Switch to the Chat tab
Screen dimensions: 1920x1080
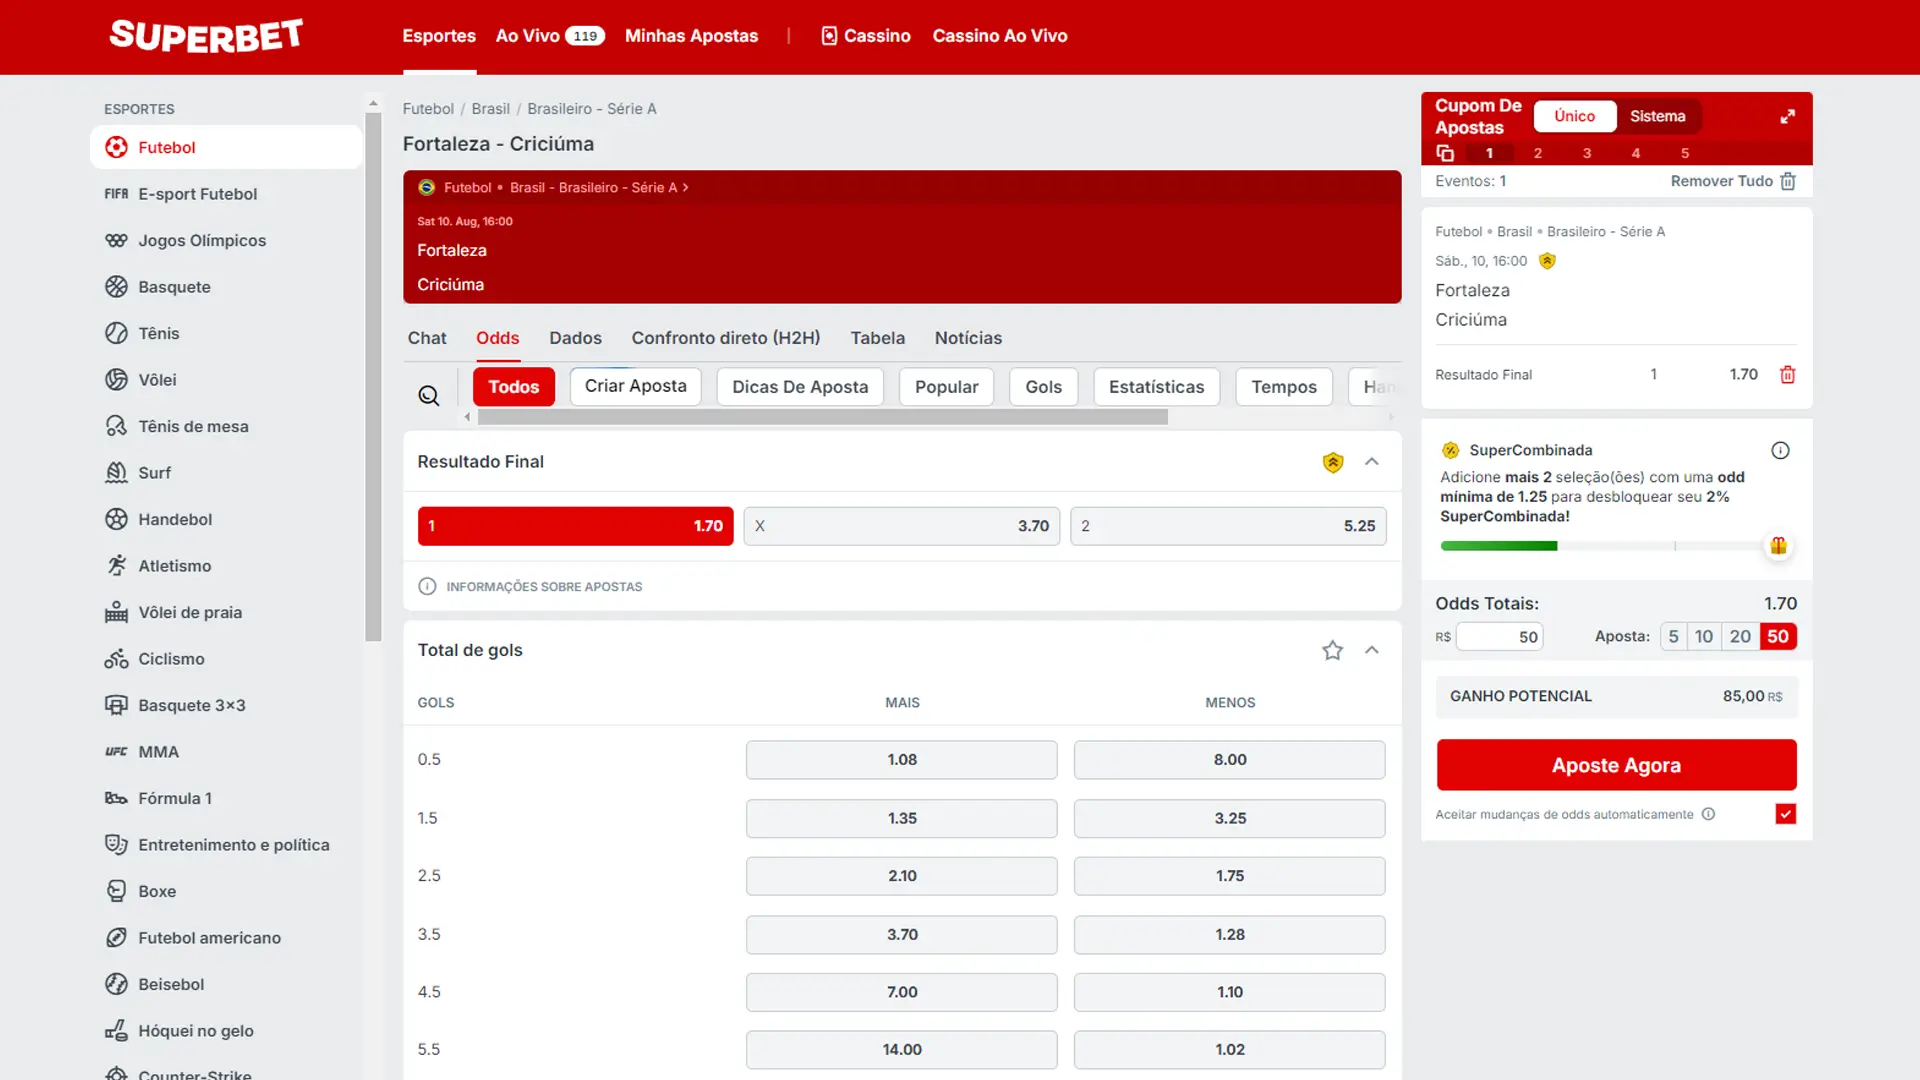427,338
